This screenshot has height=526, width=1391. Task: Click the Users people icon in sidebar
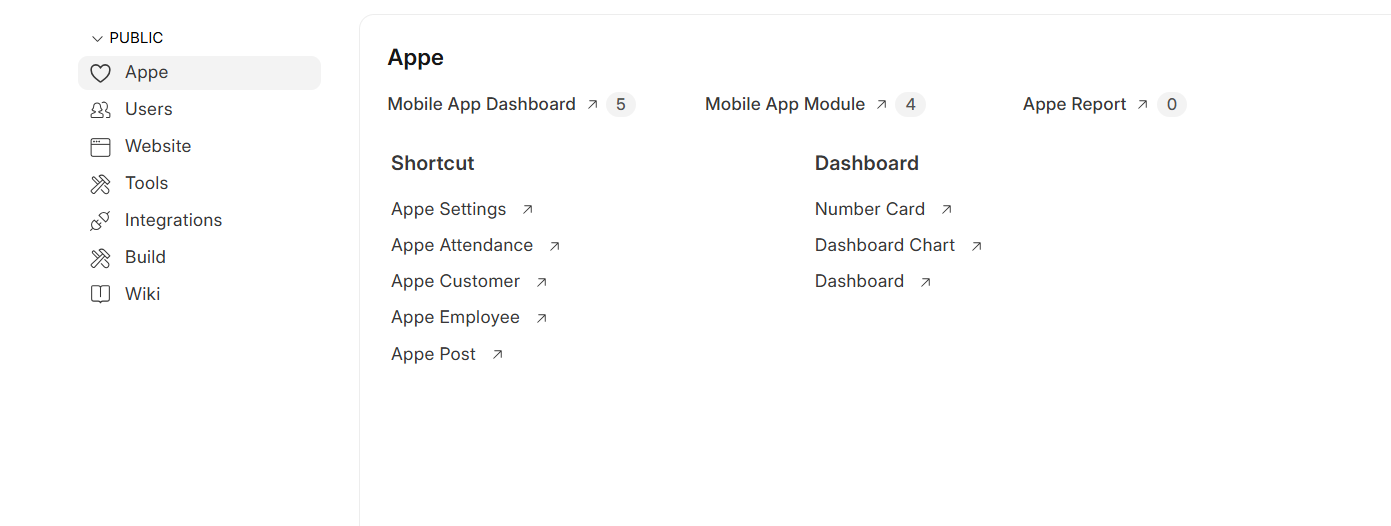100,110
